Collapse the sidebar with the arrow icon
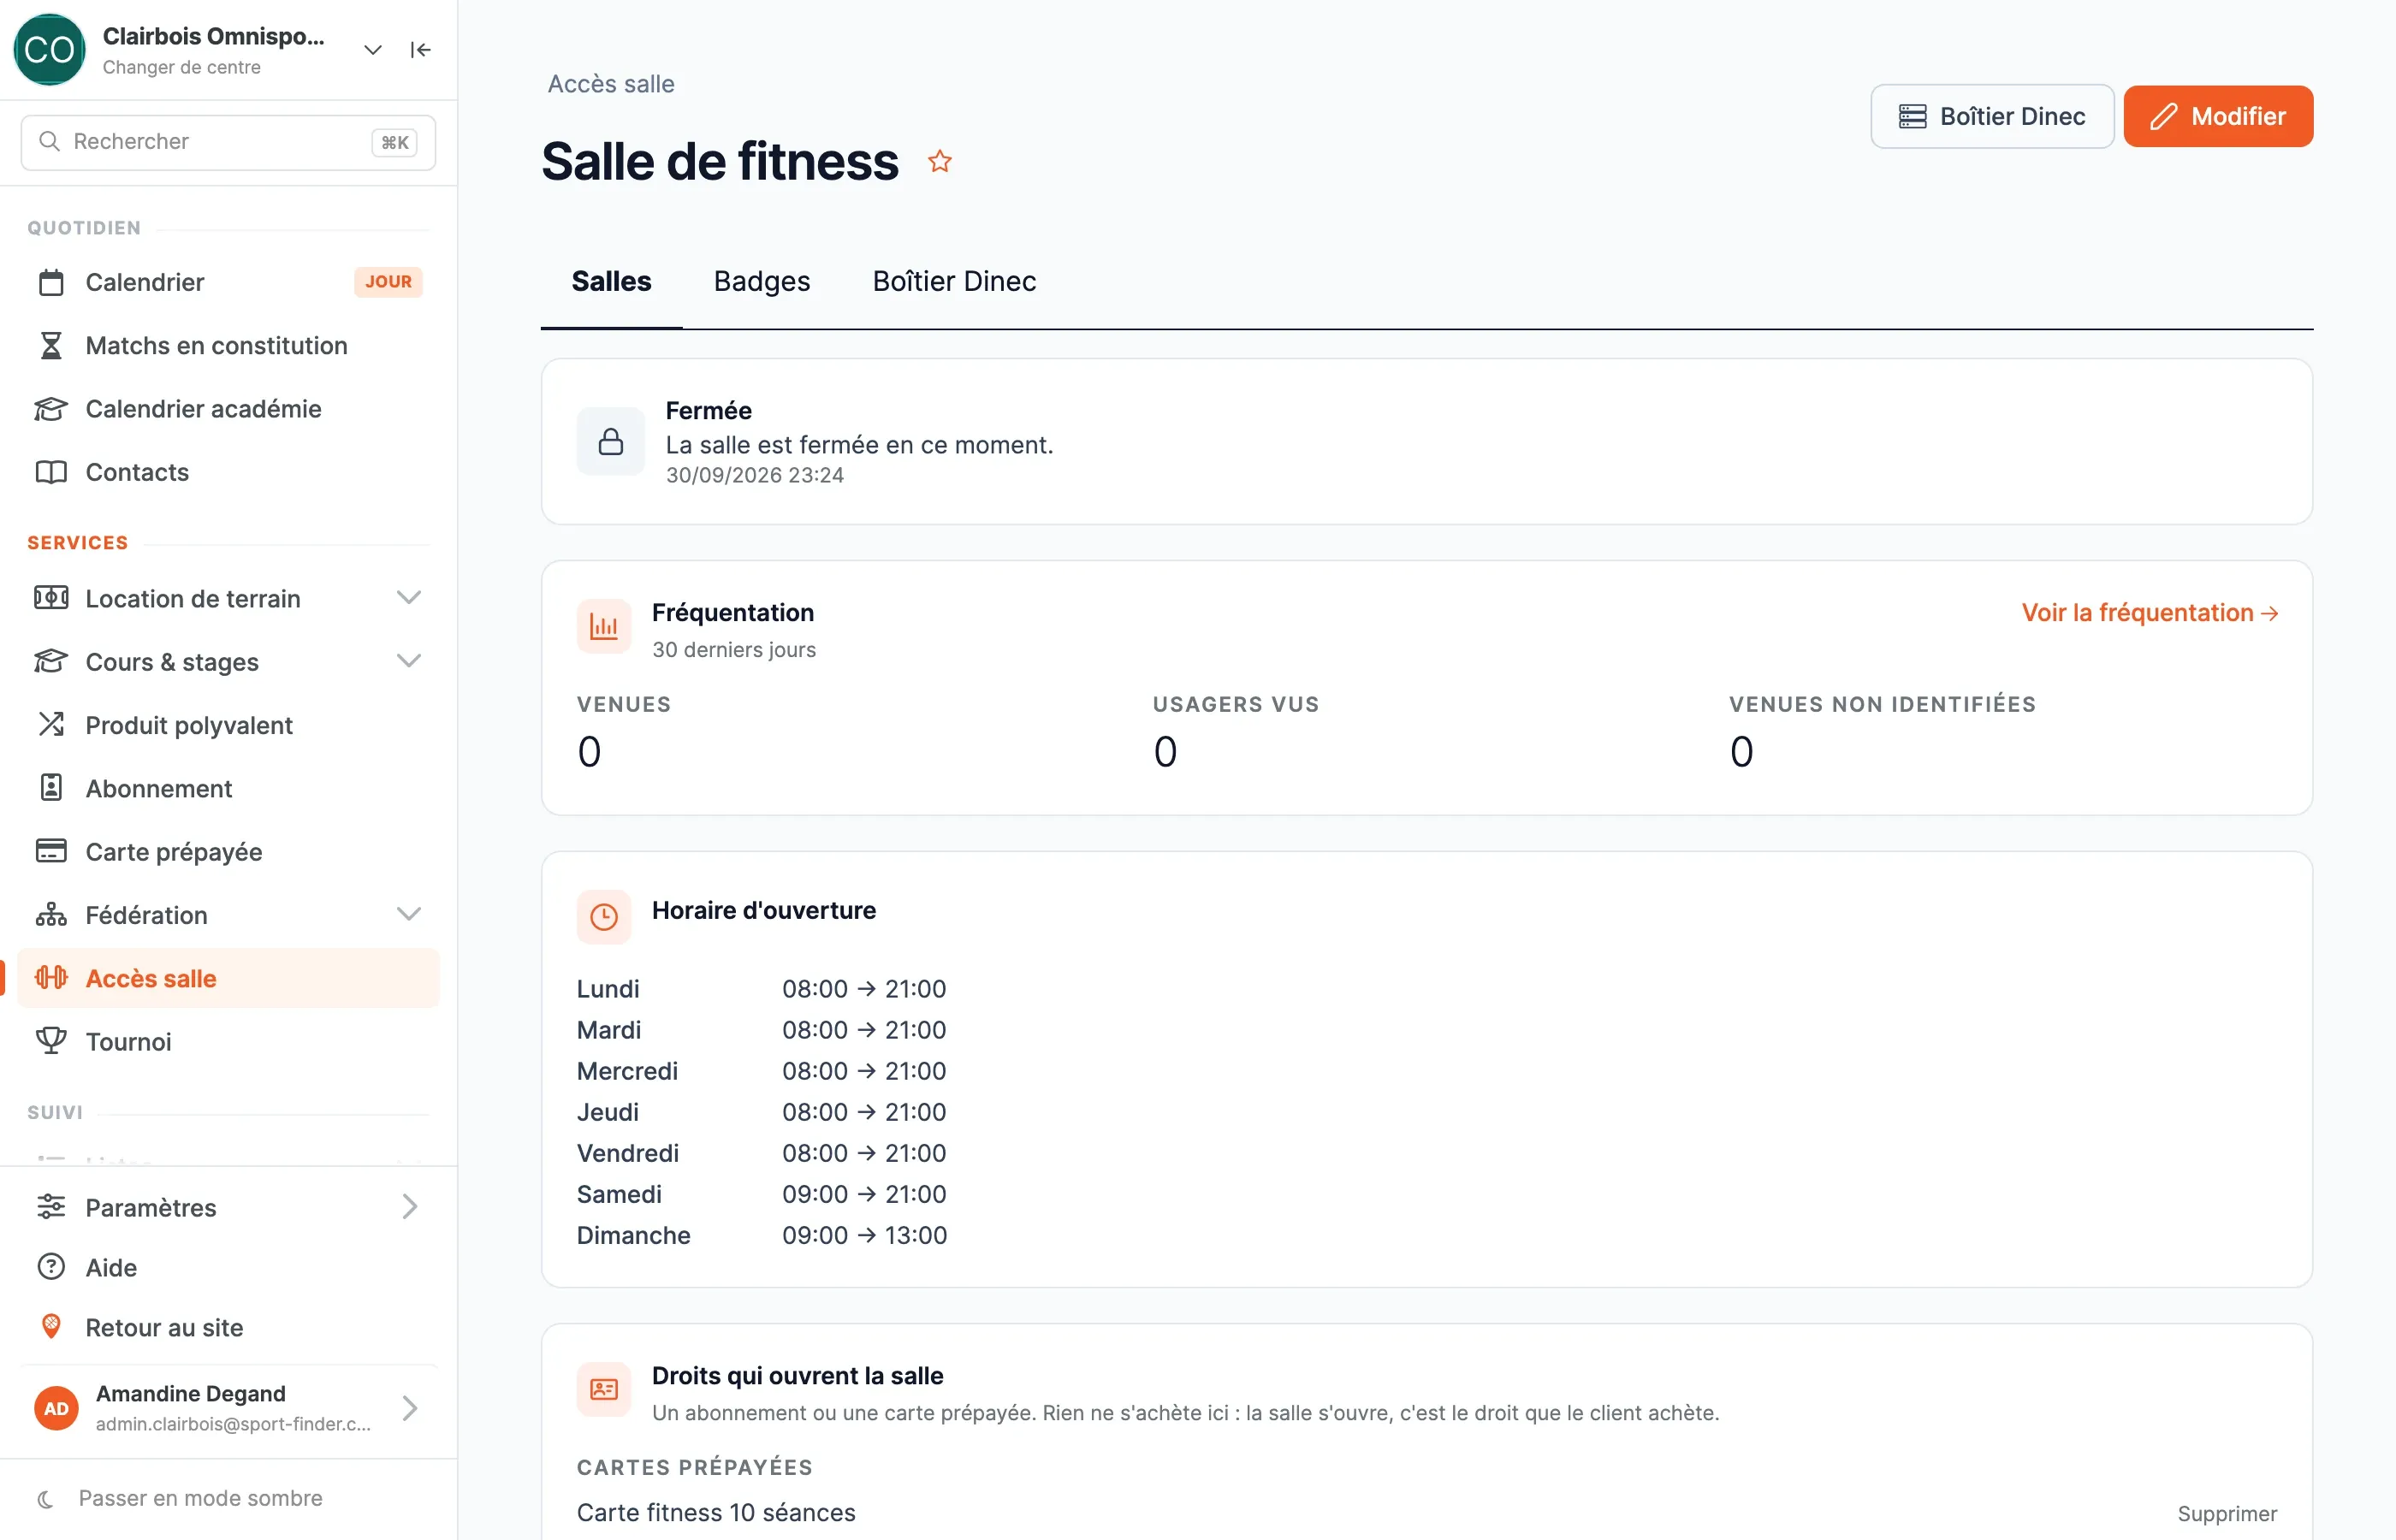This screenshot has height=1540, width=2396. 420,50
